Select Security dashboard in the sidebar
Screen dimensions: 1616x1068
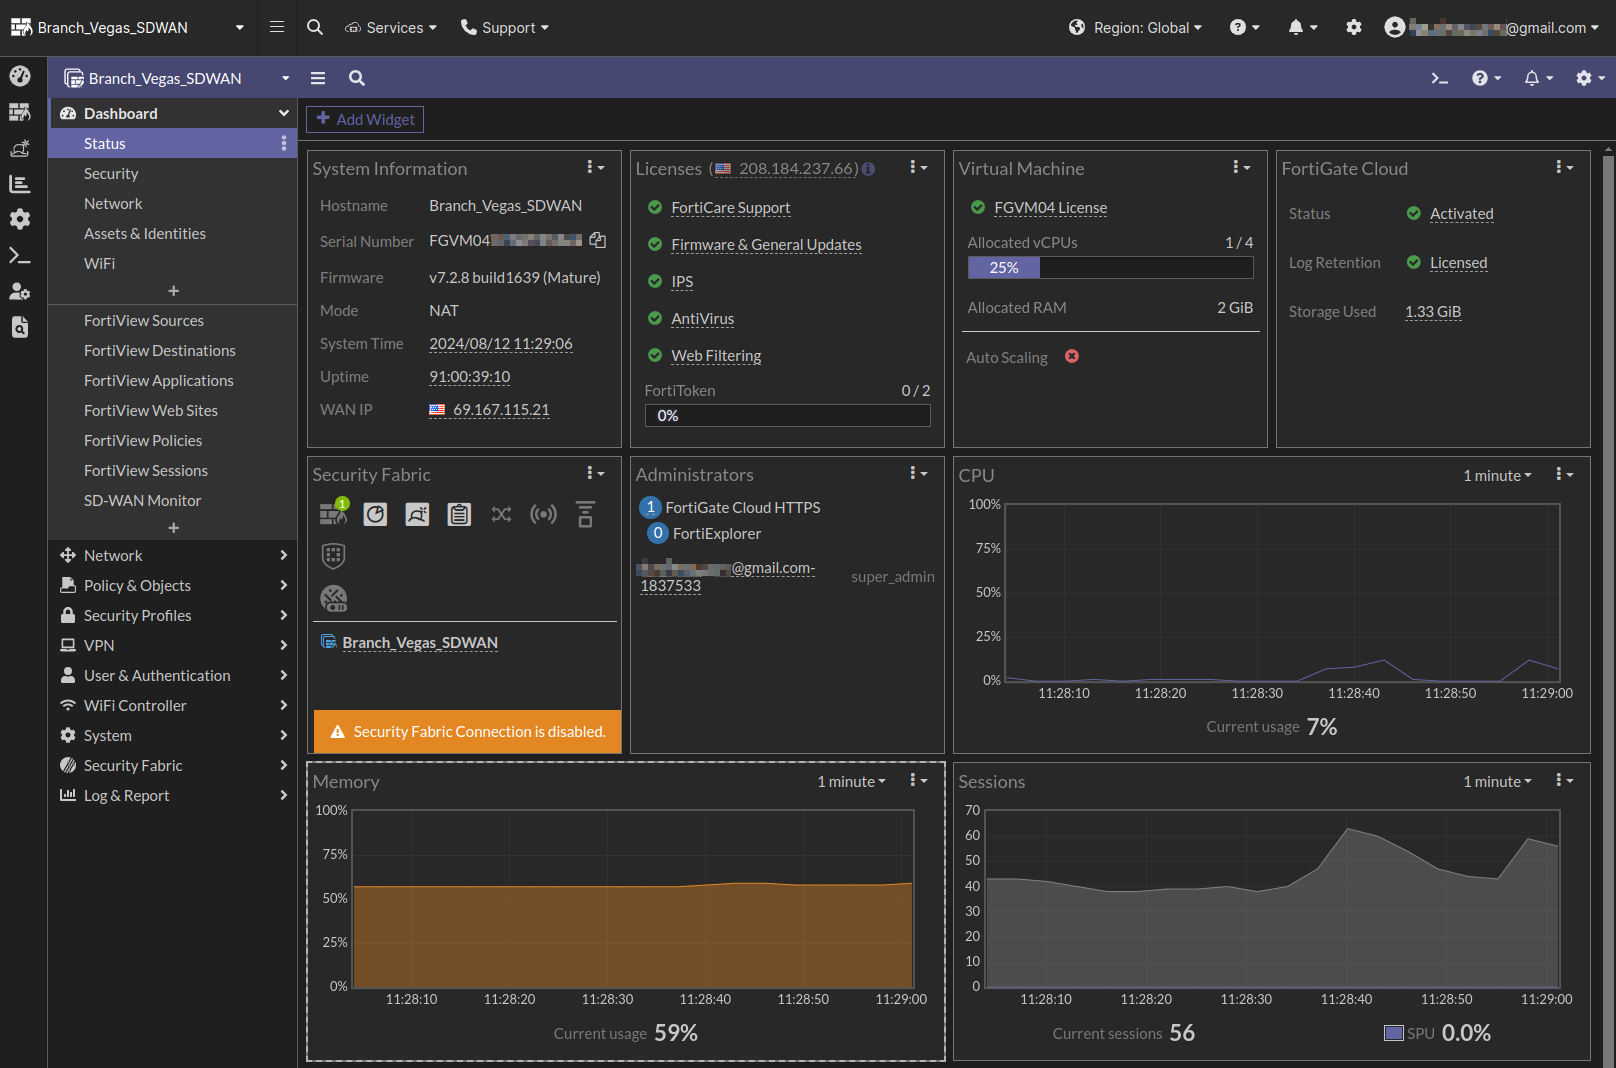coord(111,173)
